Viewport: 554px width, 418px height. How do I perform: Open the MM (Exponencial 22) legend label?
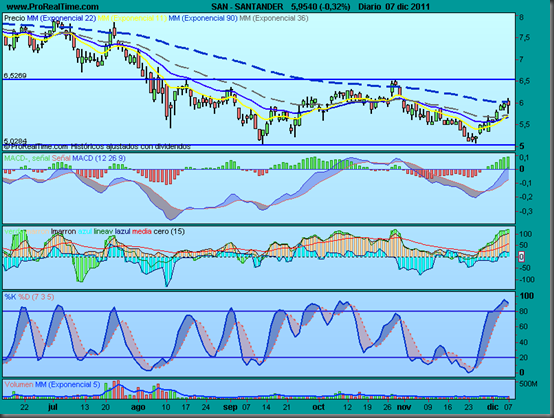point(61,18)
